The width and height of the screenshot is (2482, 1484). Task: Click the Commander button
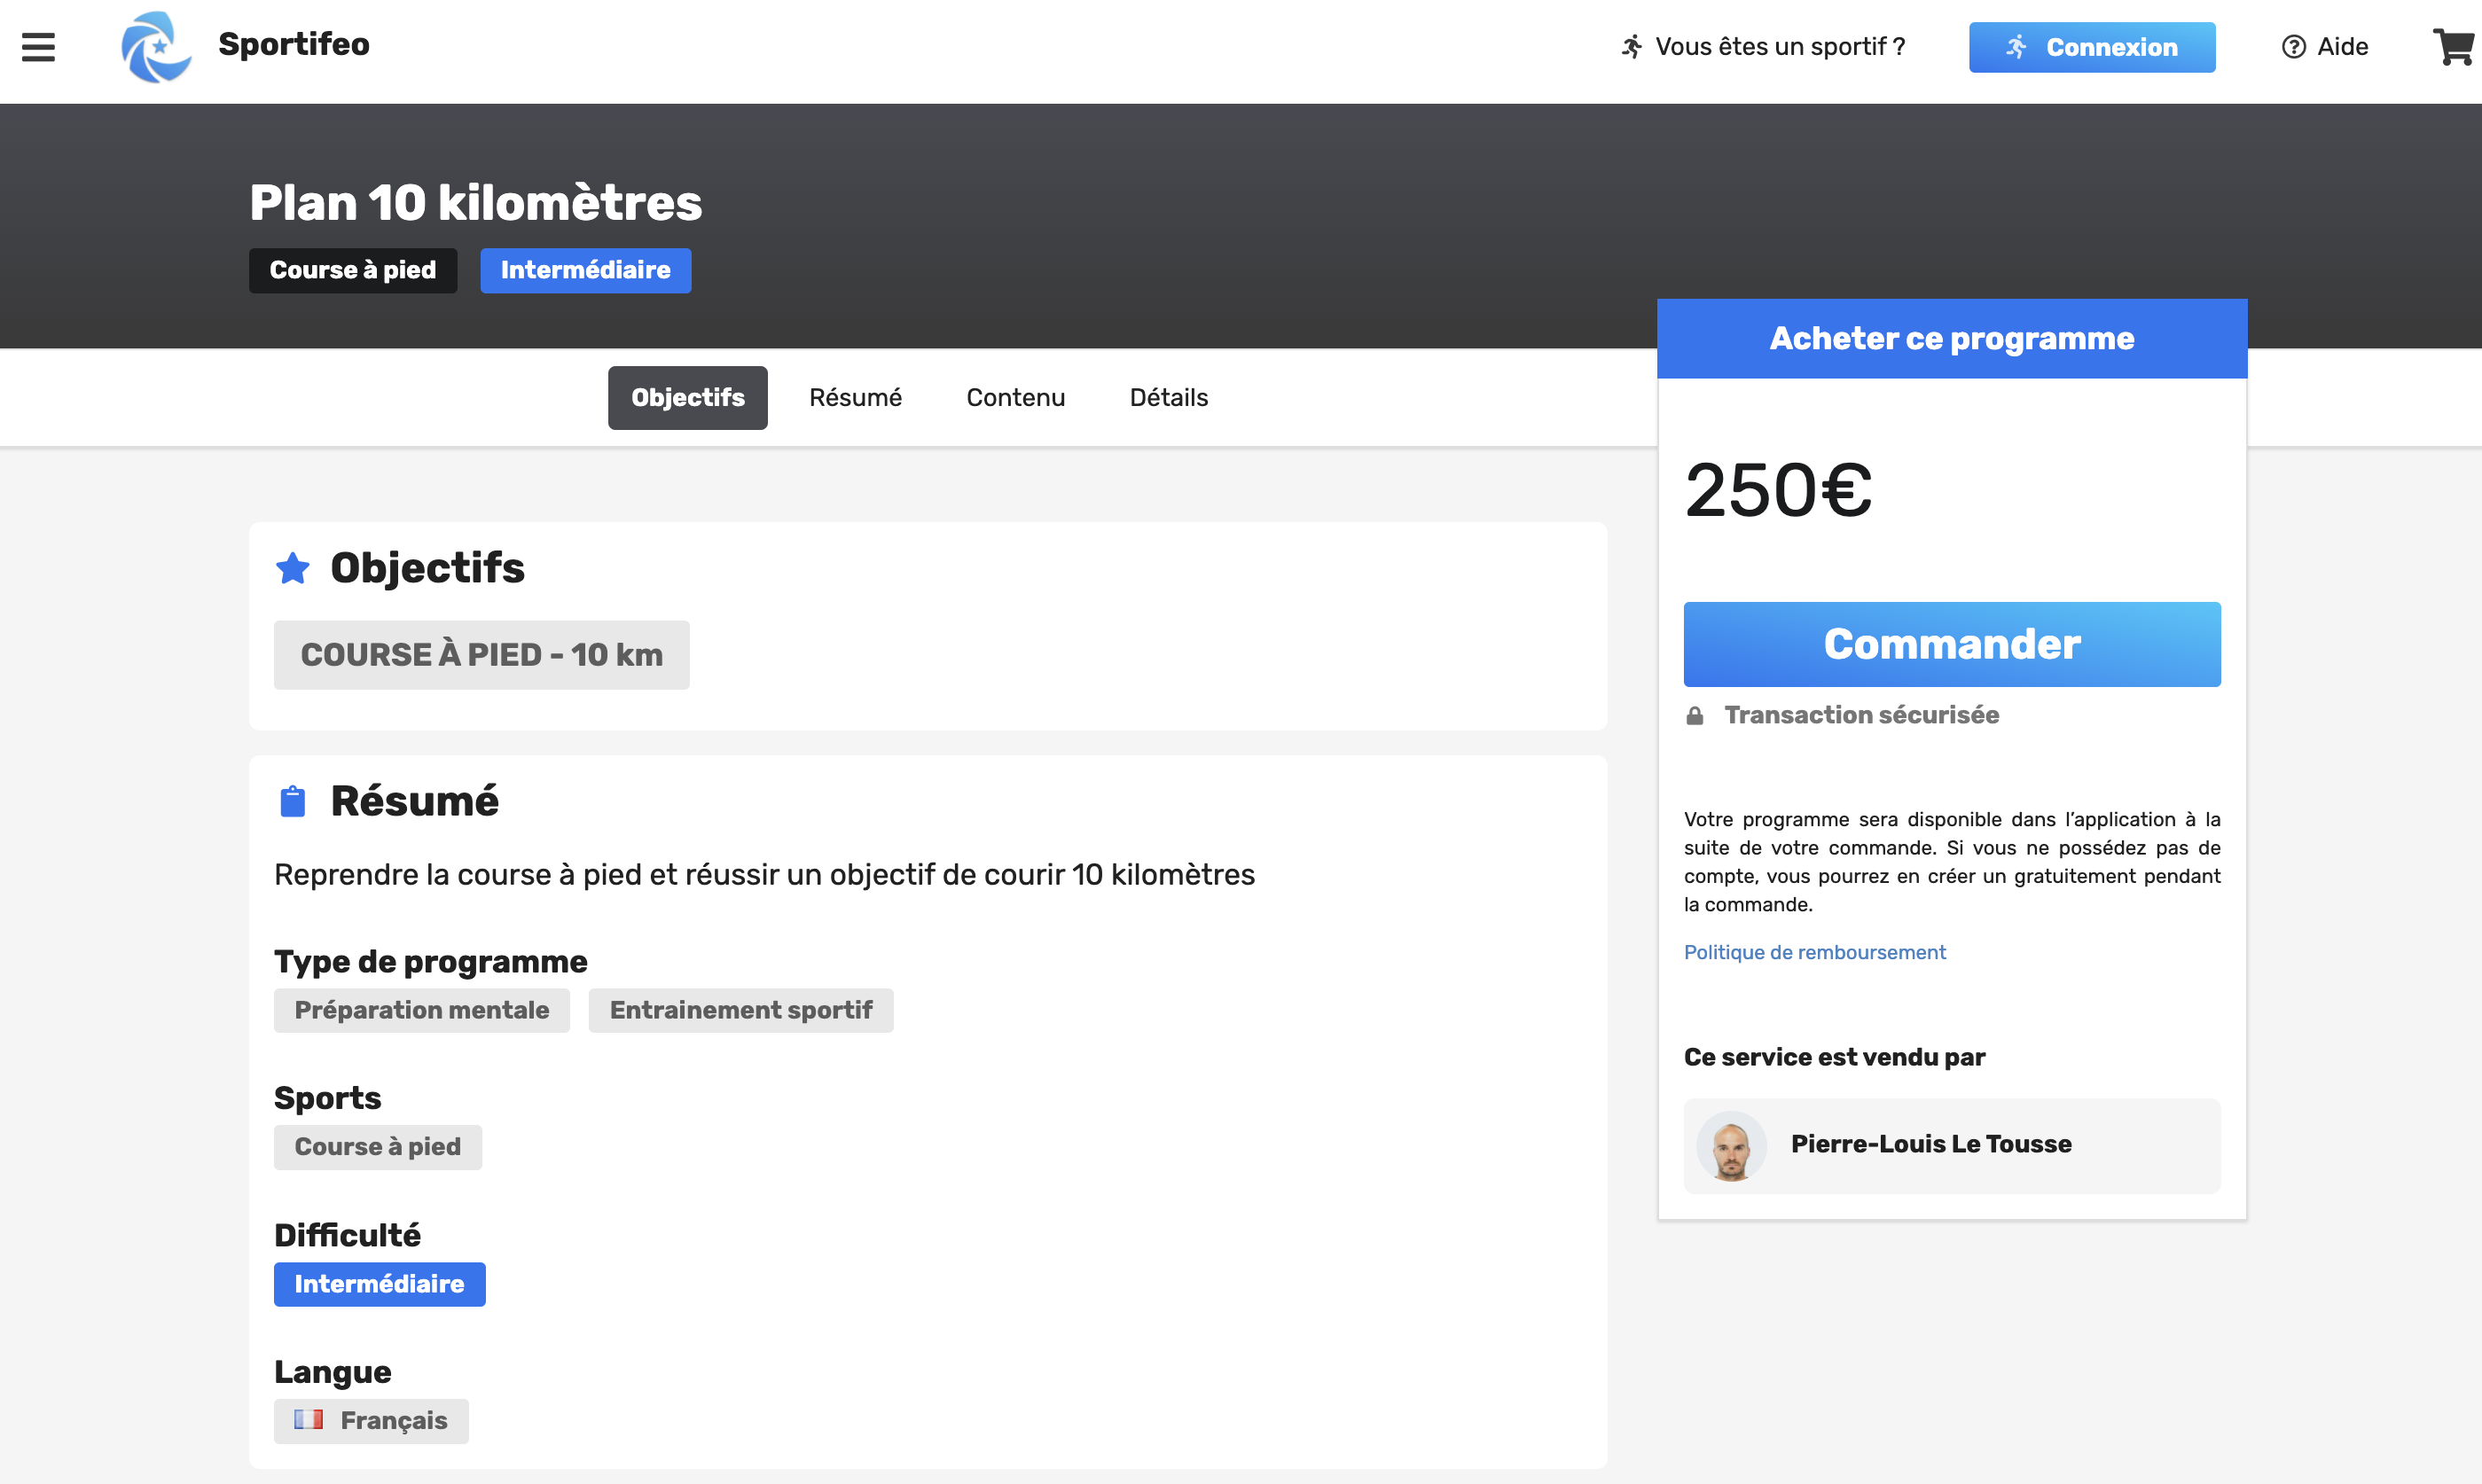[x=1952, y=644]
